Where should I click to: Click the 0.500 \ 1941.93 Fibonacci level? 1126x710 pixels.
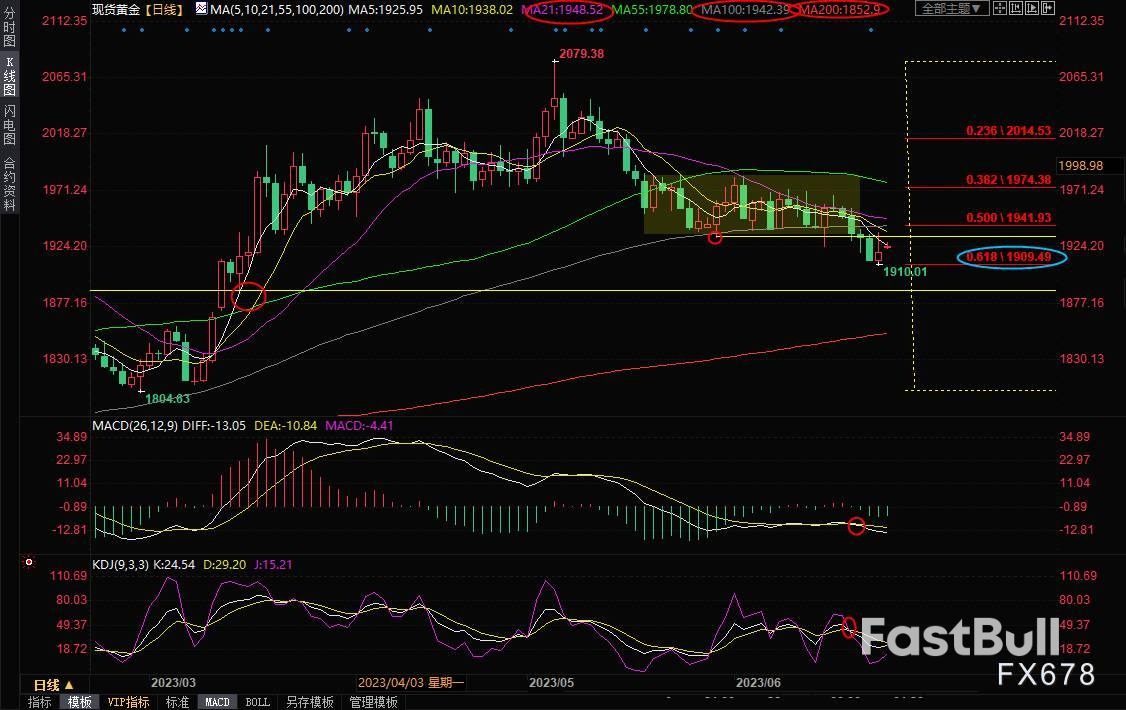1008,218
